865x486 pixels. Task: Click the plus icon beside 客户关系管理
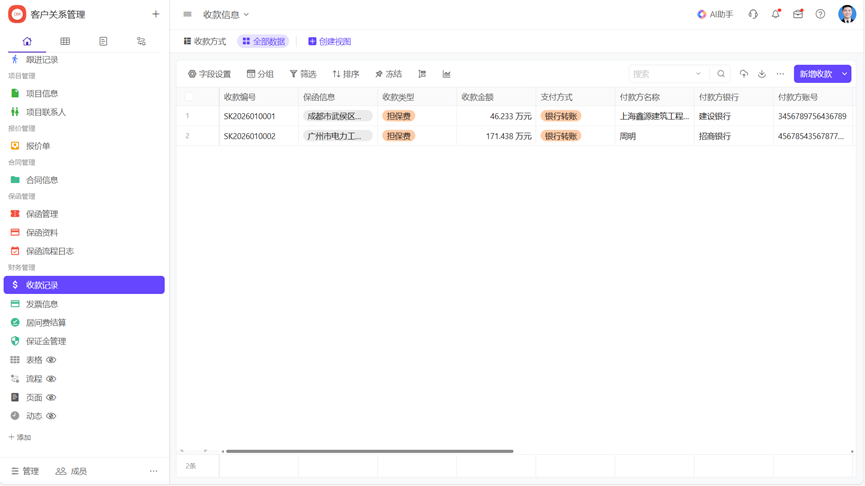tap(155, 14)
